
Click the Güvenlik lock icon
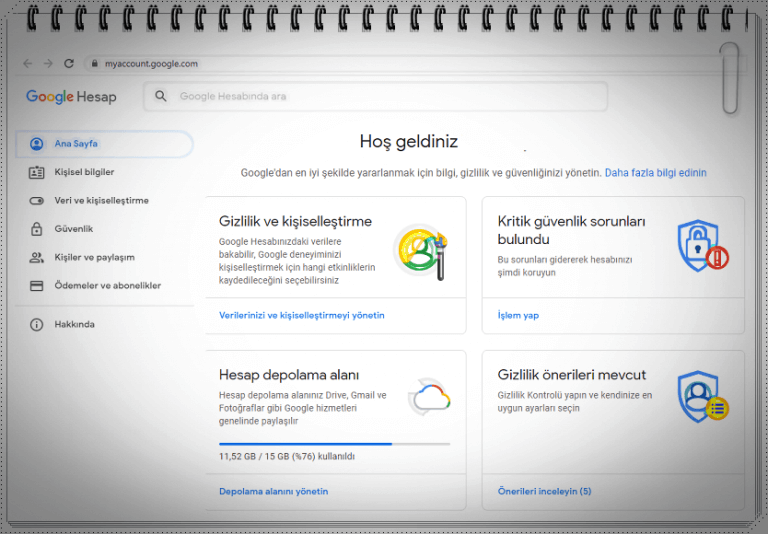(x=37, y=229)
